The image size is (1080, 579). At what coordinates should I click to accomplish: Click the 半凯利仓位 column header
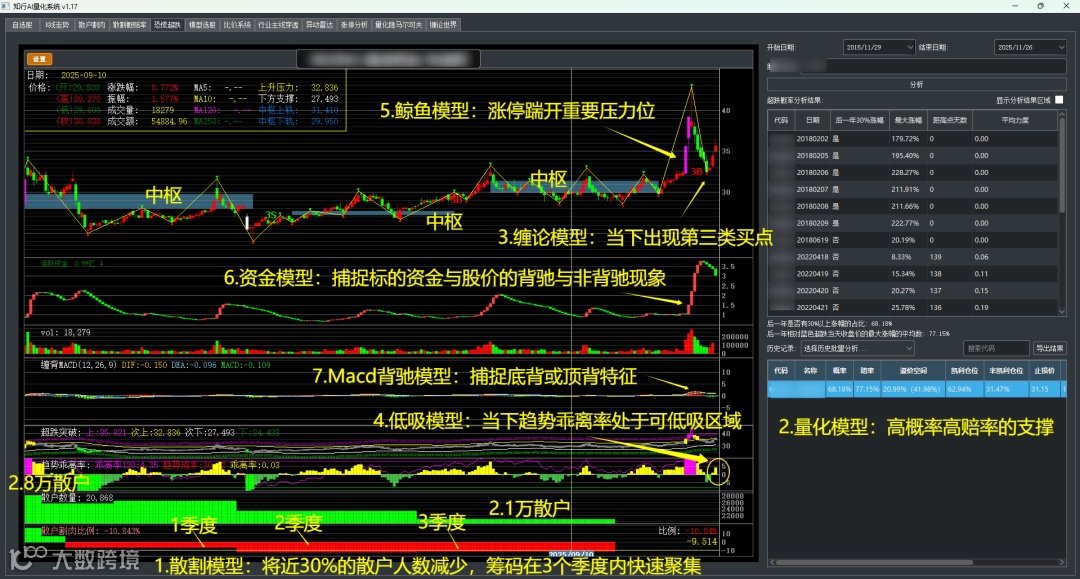point(1006,370)
